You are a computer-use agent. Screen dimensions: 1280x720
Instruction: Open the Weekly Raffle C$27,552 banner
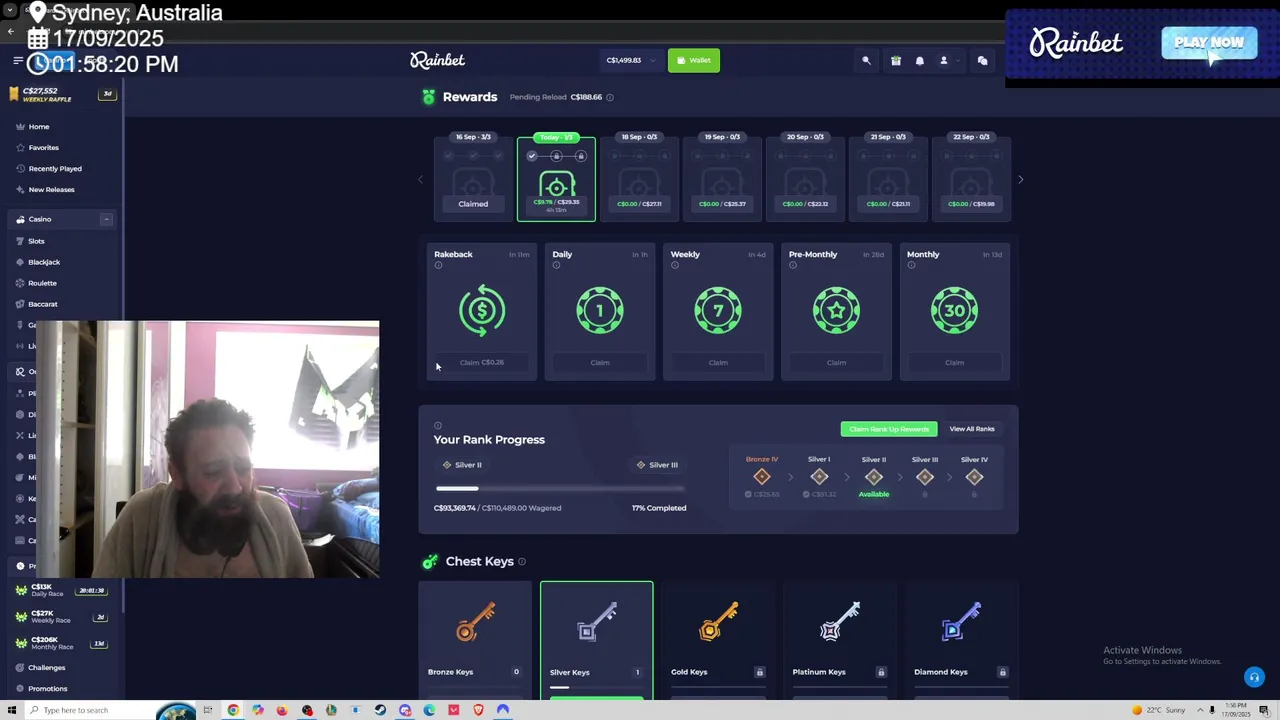coord(62,95)
